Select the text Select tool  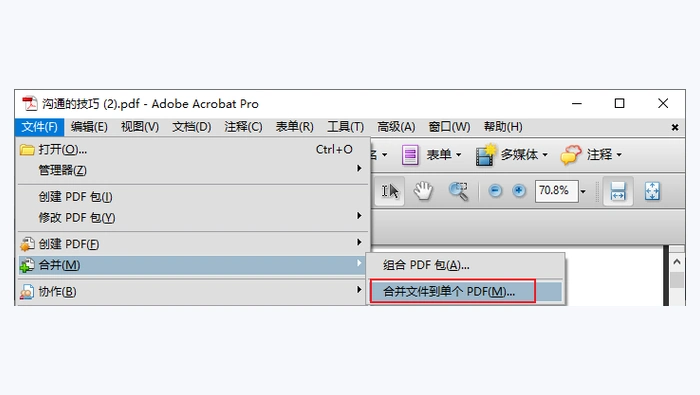click(389, 191)
